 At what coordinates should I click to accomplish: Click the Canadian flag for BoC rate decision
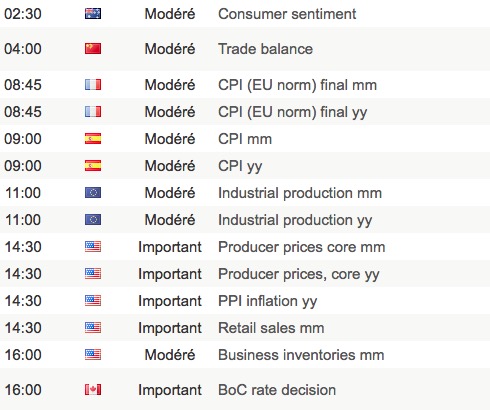93,390
